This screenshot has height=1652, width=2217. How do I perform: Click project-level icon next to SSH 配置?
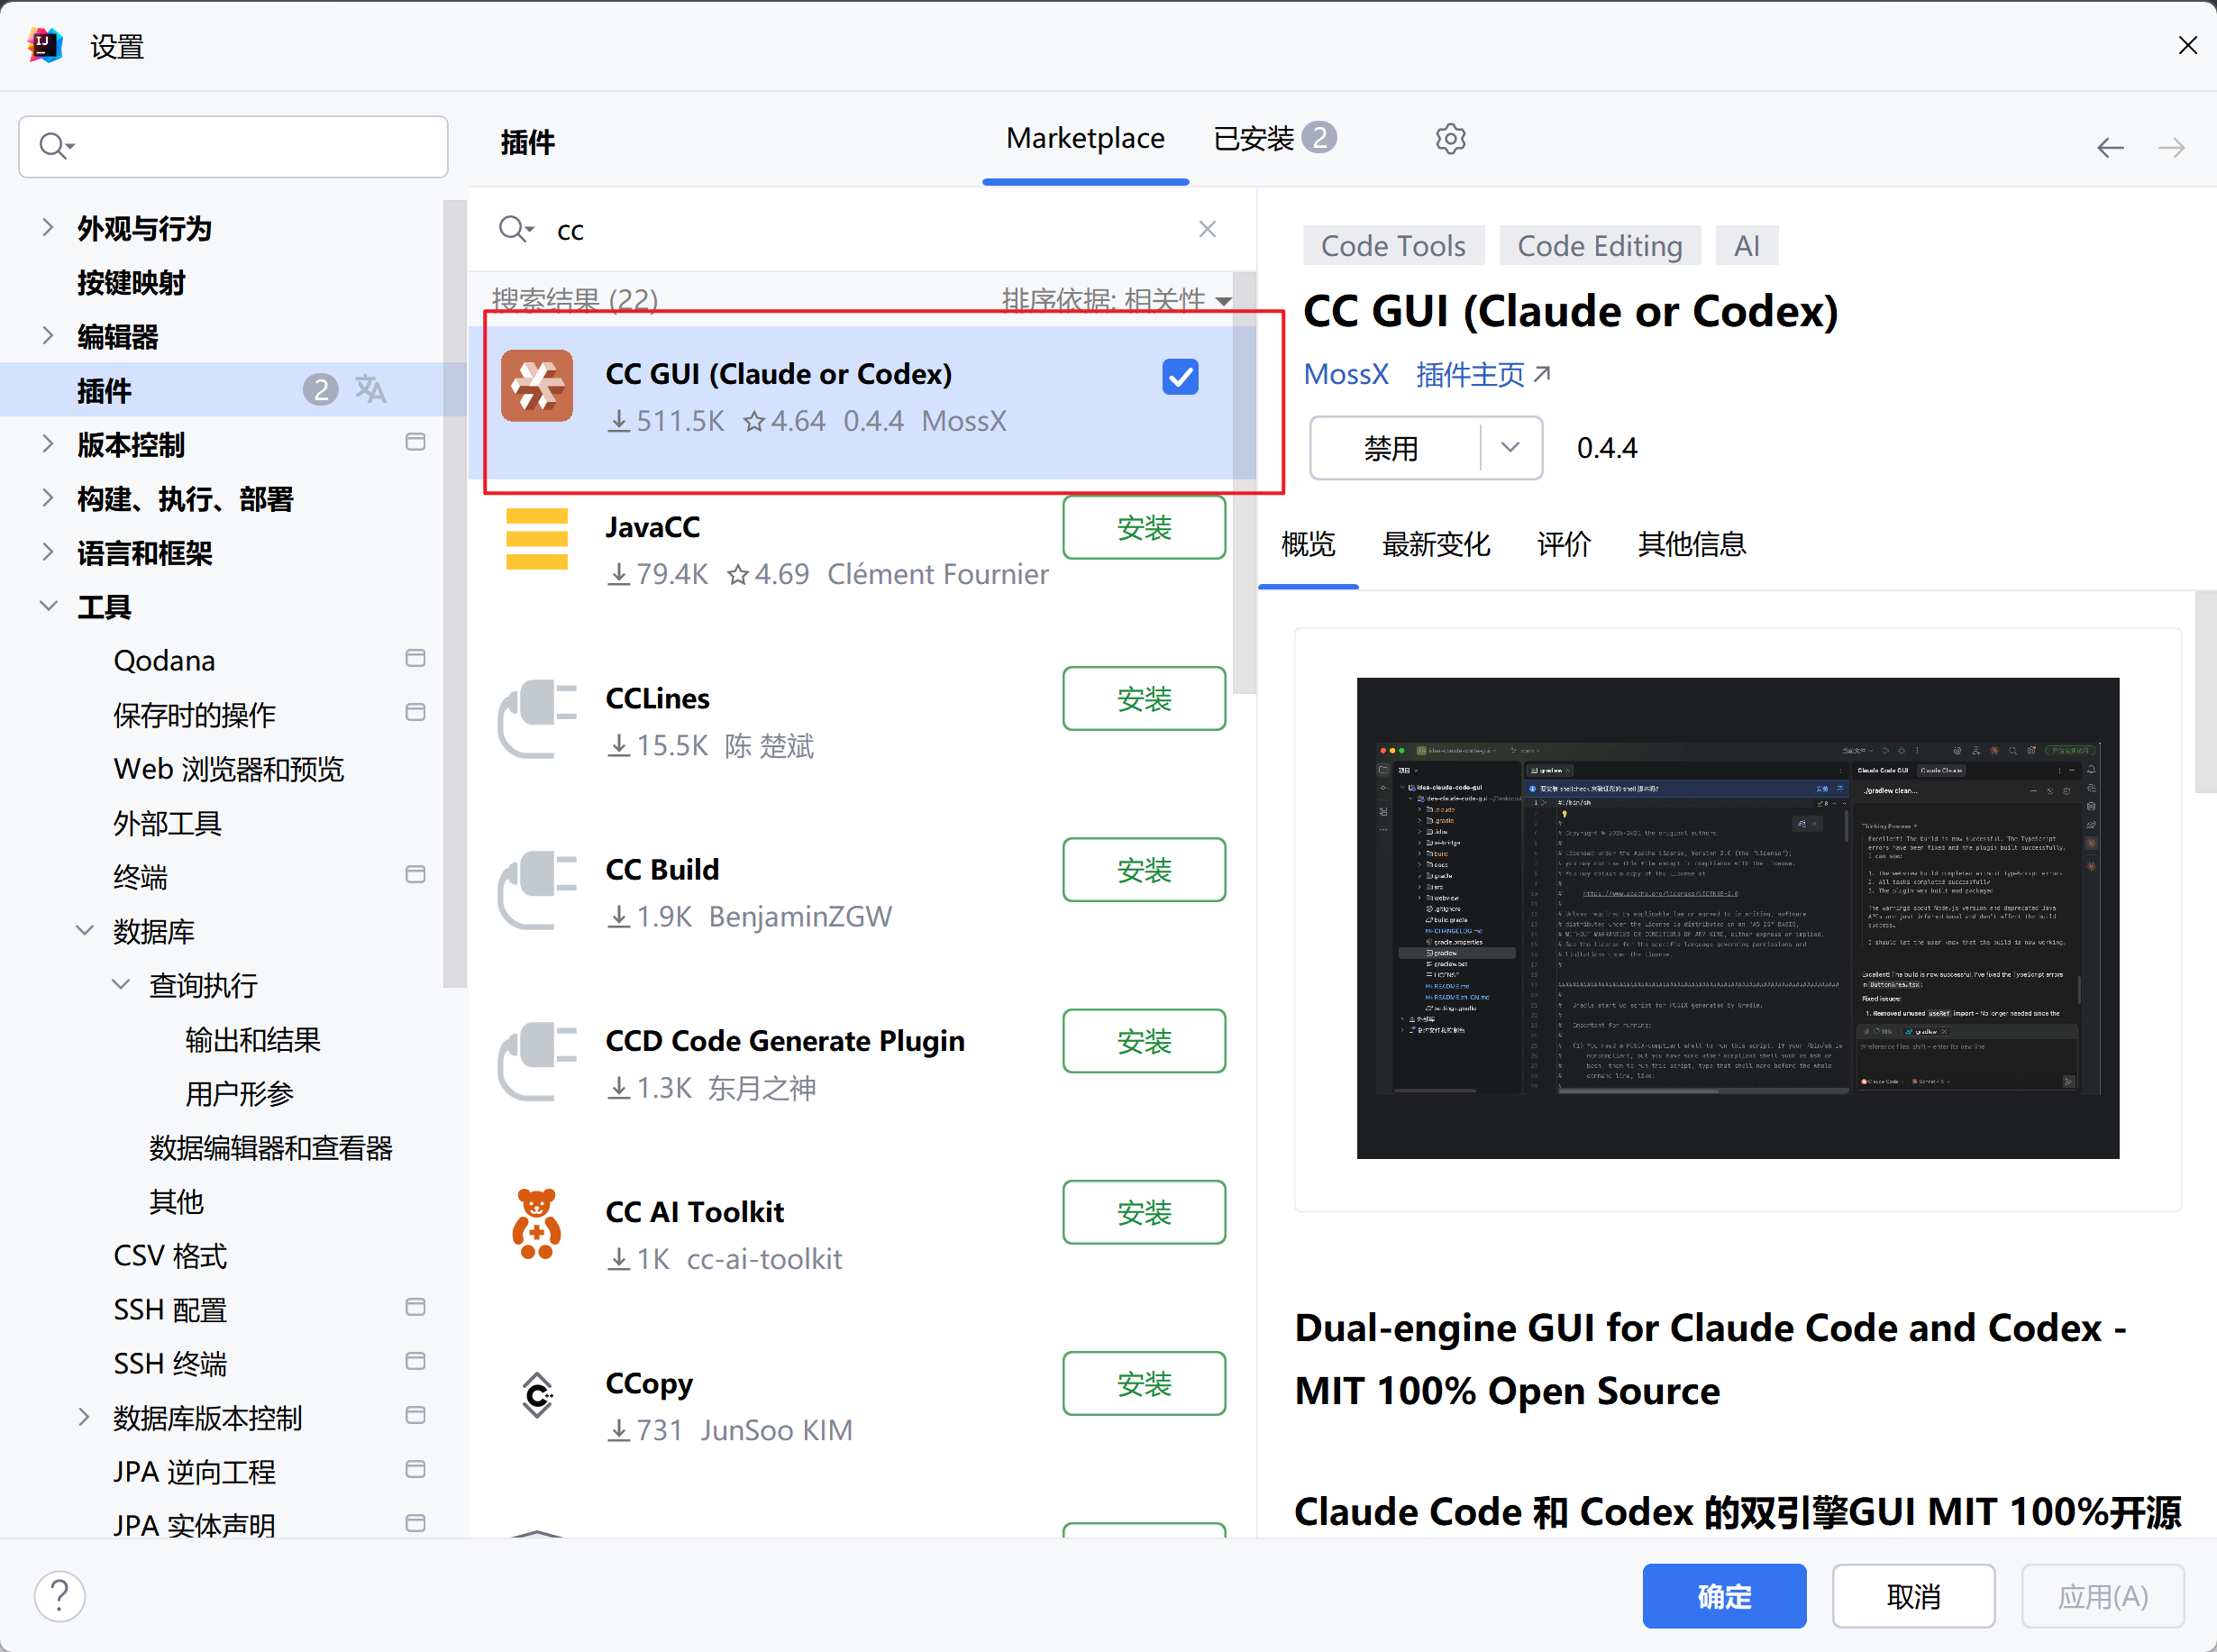tap(415, 1307)
